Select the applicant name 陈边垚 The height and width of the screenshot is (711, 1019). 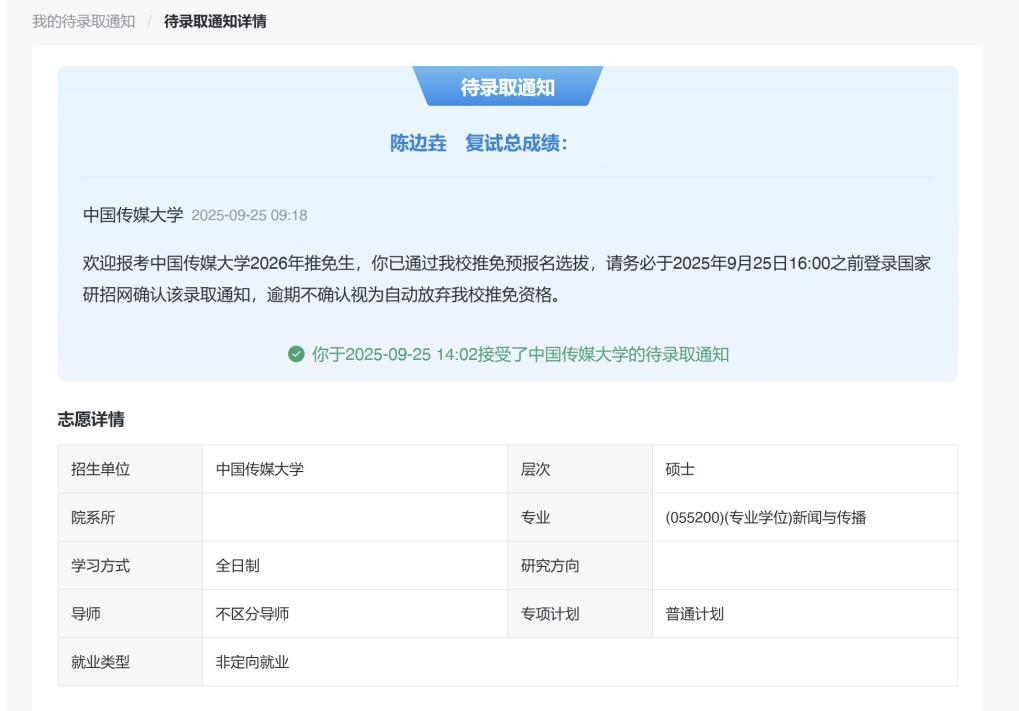[418, 144]
